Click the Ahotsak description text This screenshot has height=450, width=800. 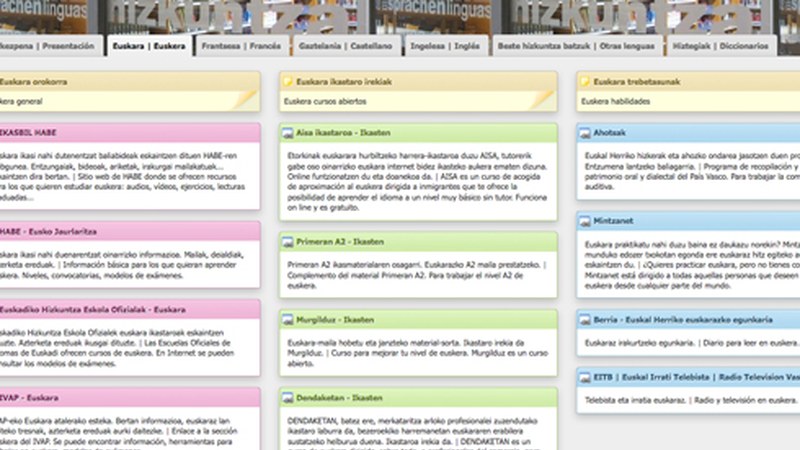coord(692,171)
